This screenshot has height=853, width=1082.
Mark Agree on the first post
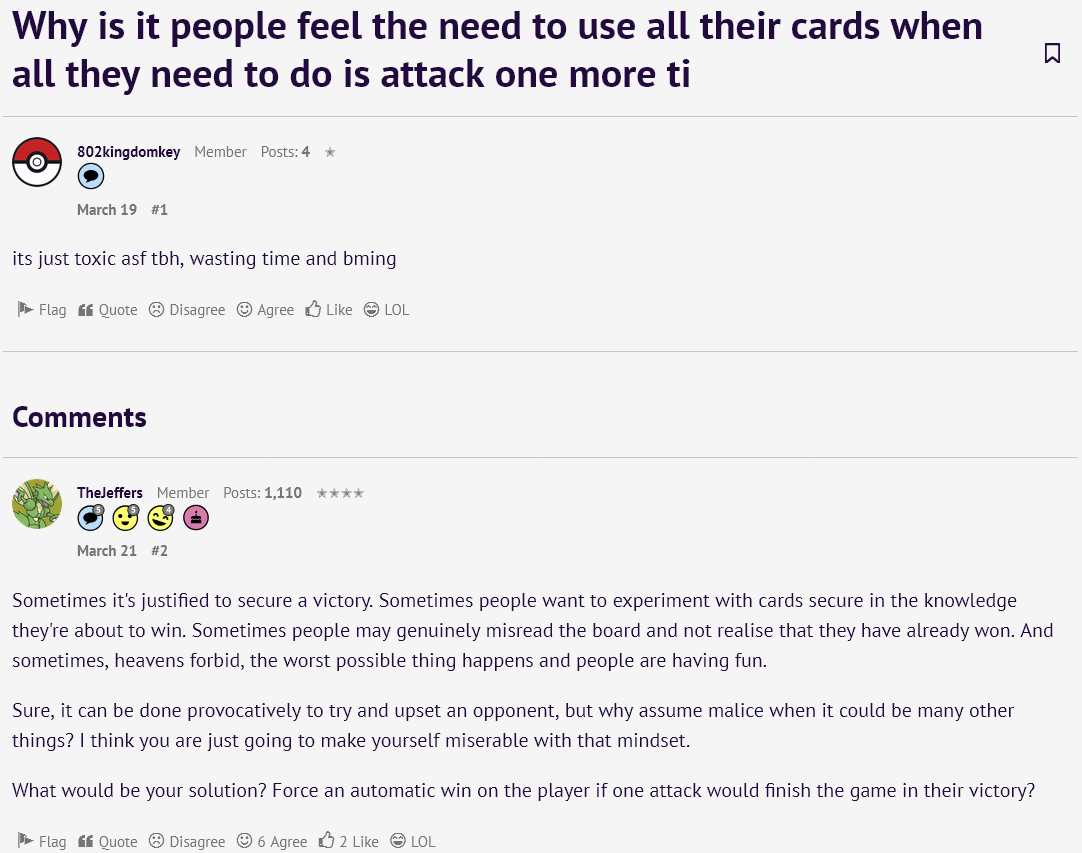(265, 310)
